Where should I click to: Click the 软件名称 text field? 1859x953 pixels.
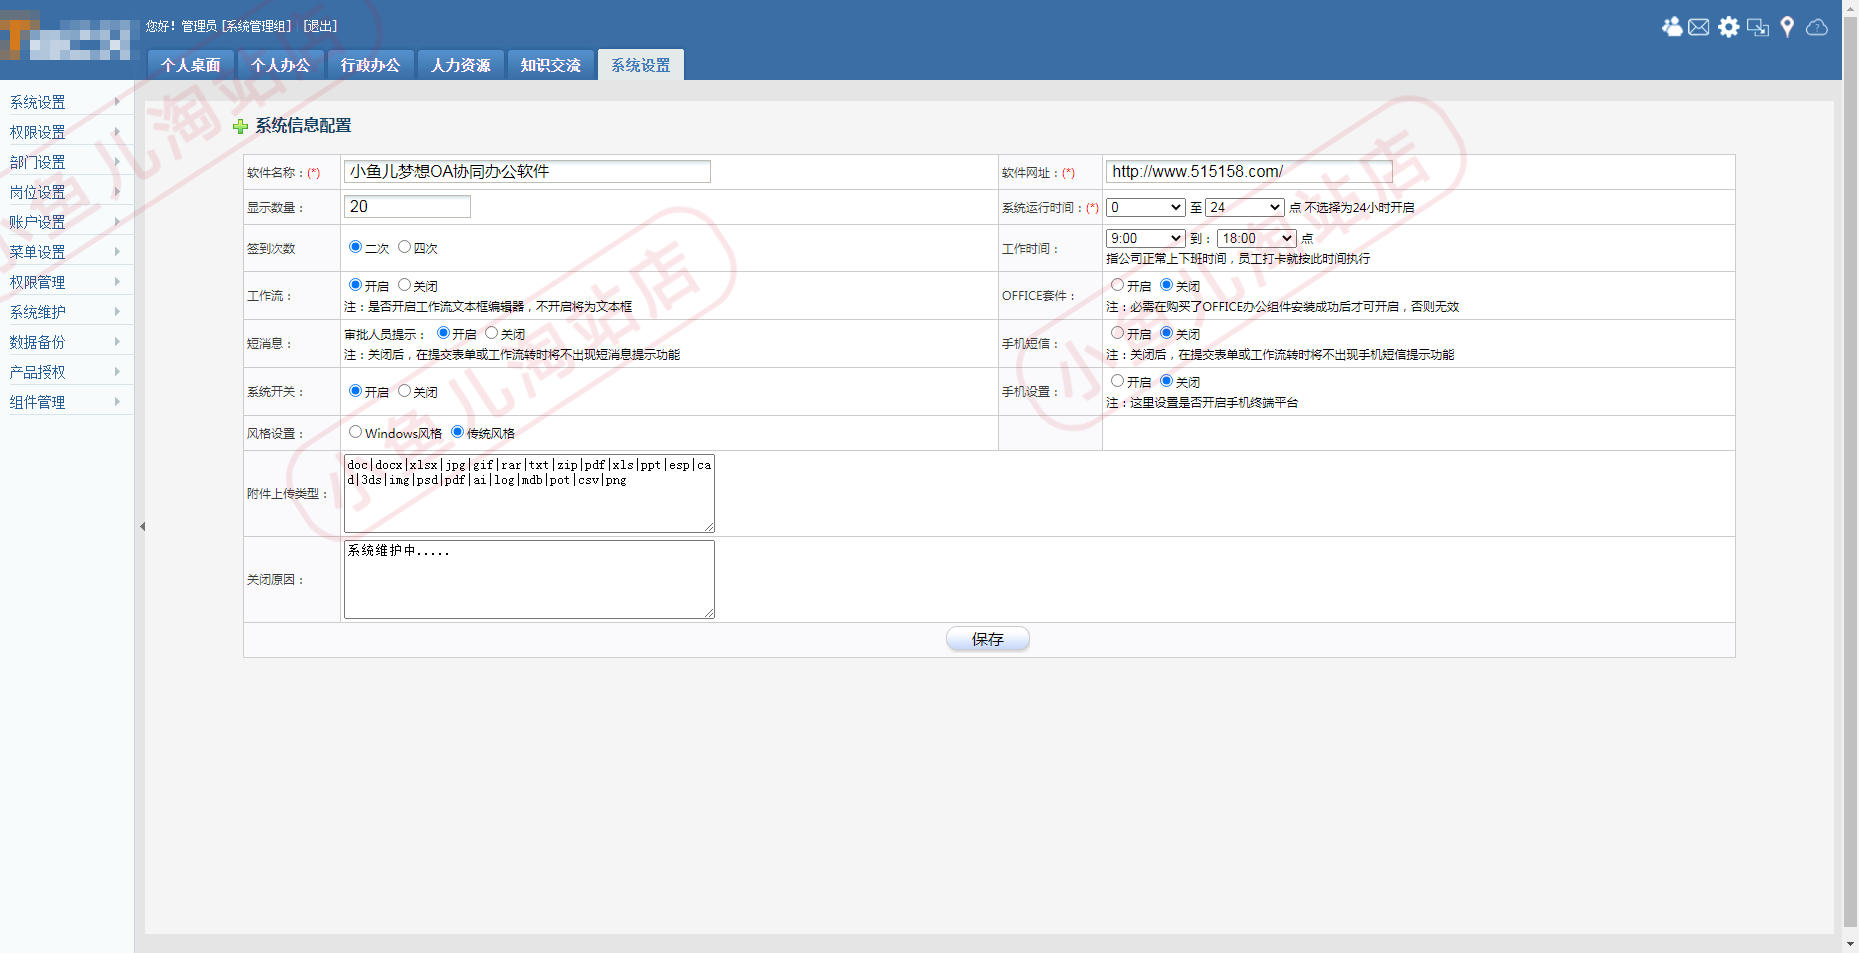coord(527,172)
